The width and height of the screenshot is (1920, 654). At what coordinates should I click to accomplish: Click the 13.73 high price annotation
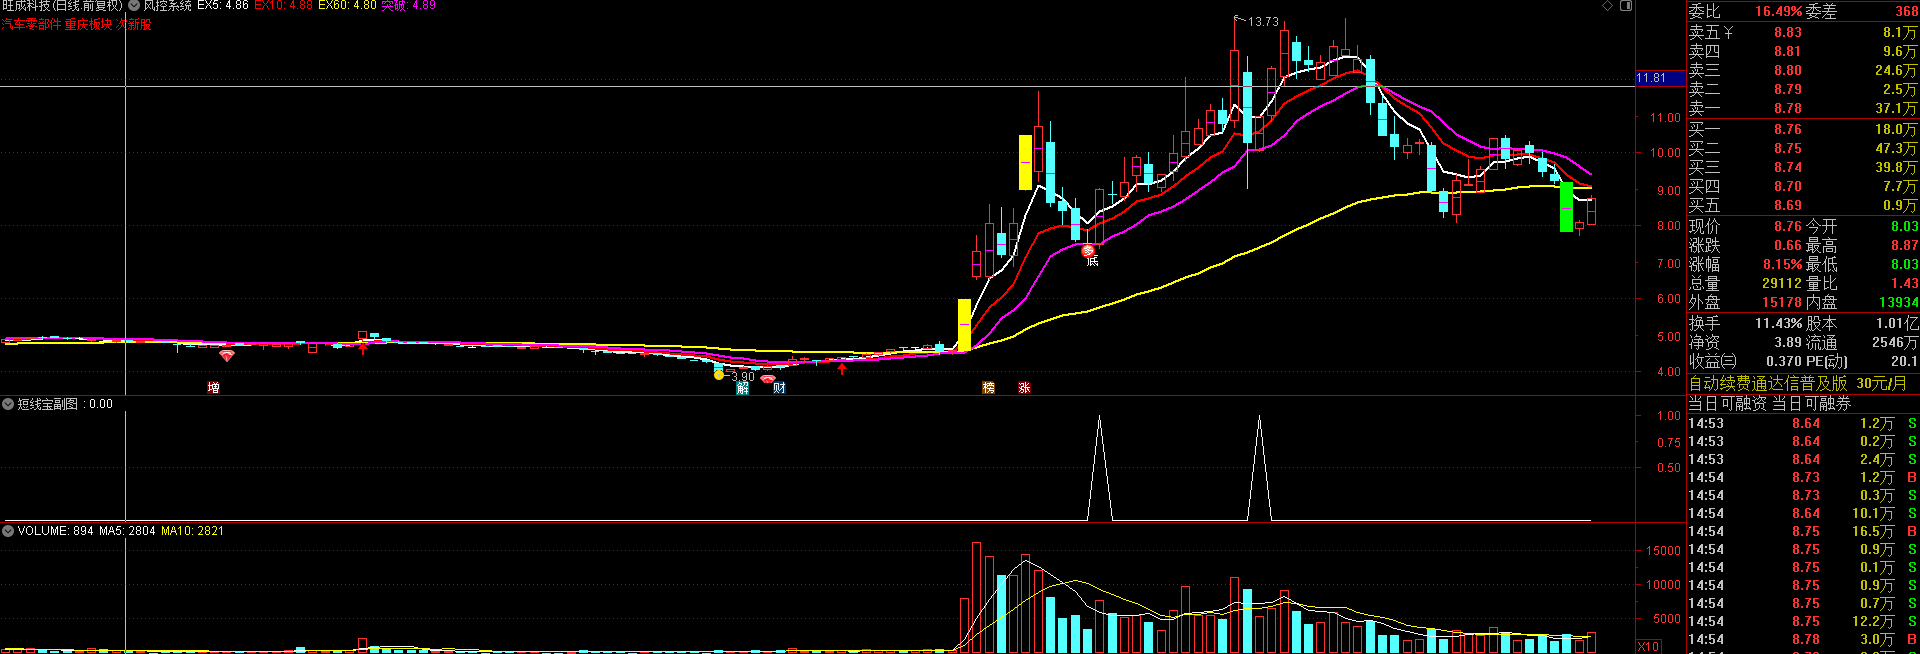(1263, 21)
